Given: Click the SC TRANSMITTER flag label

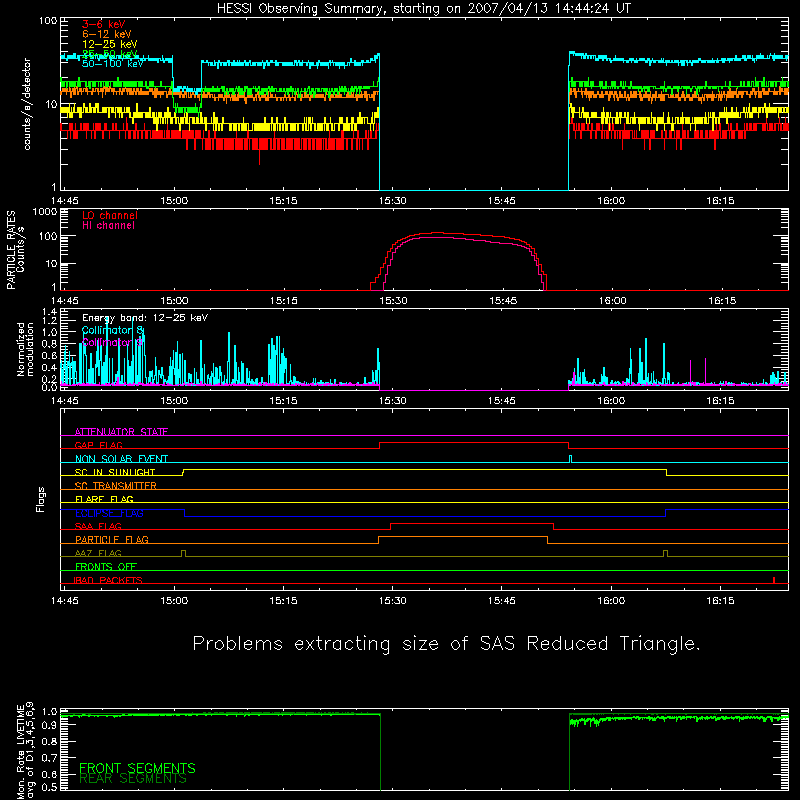Looking at the screenshot, I should pyautogui.click(x=116, y=486).
